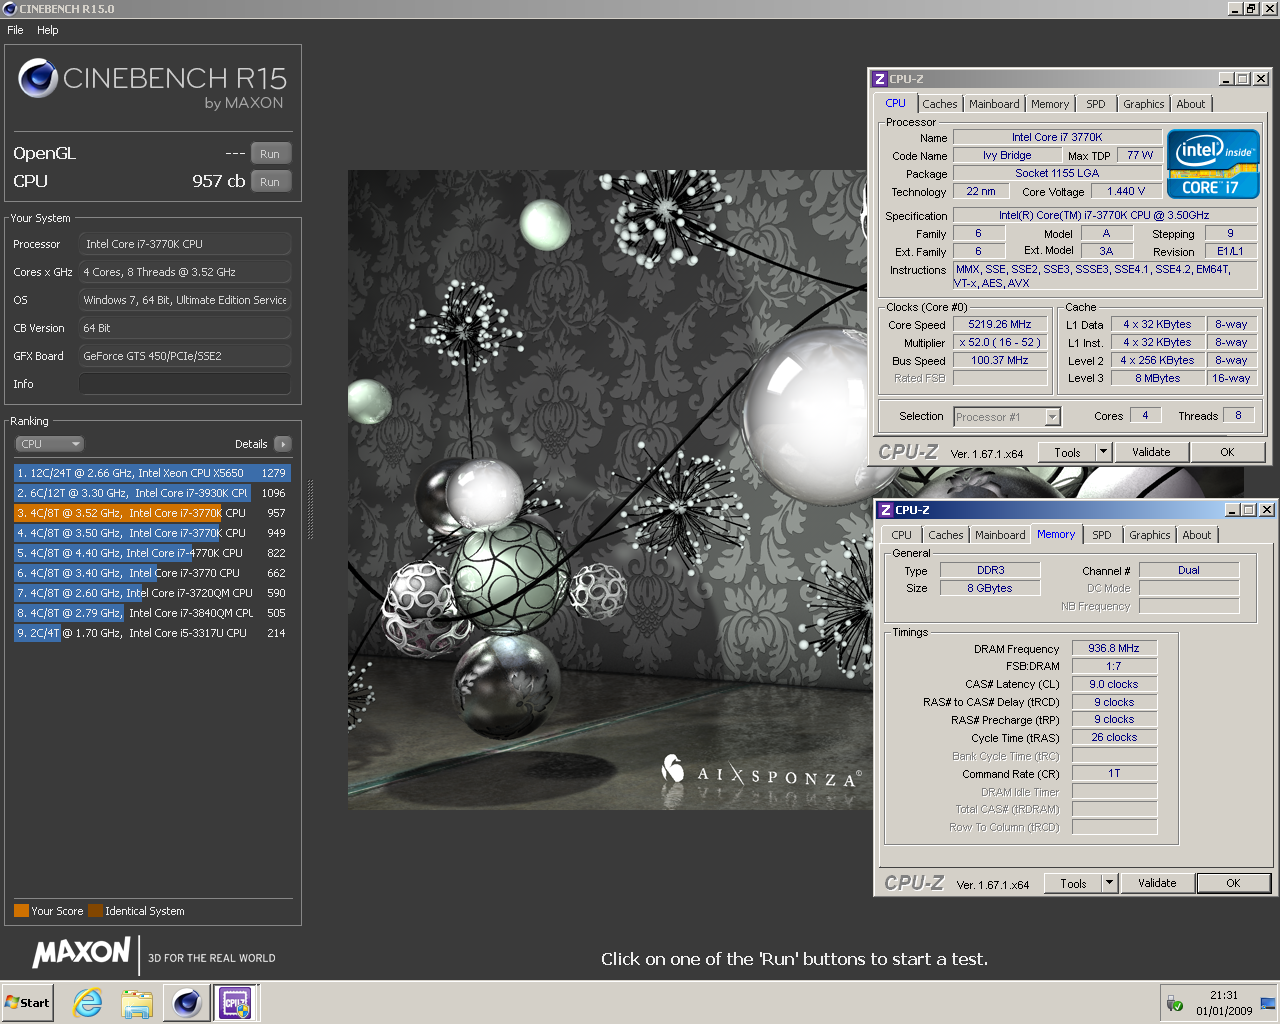Open the File menu
1280x1024 pixels.
[15, 30]
